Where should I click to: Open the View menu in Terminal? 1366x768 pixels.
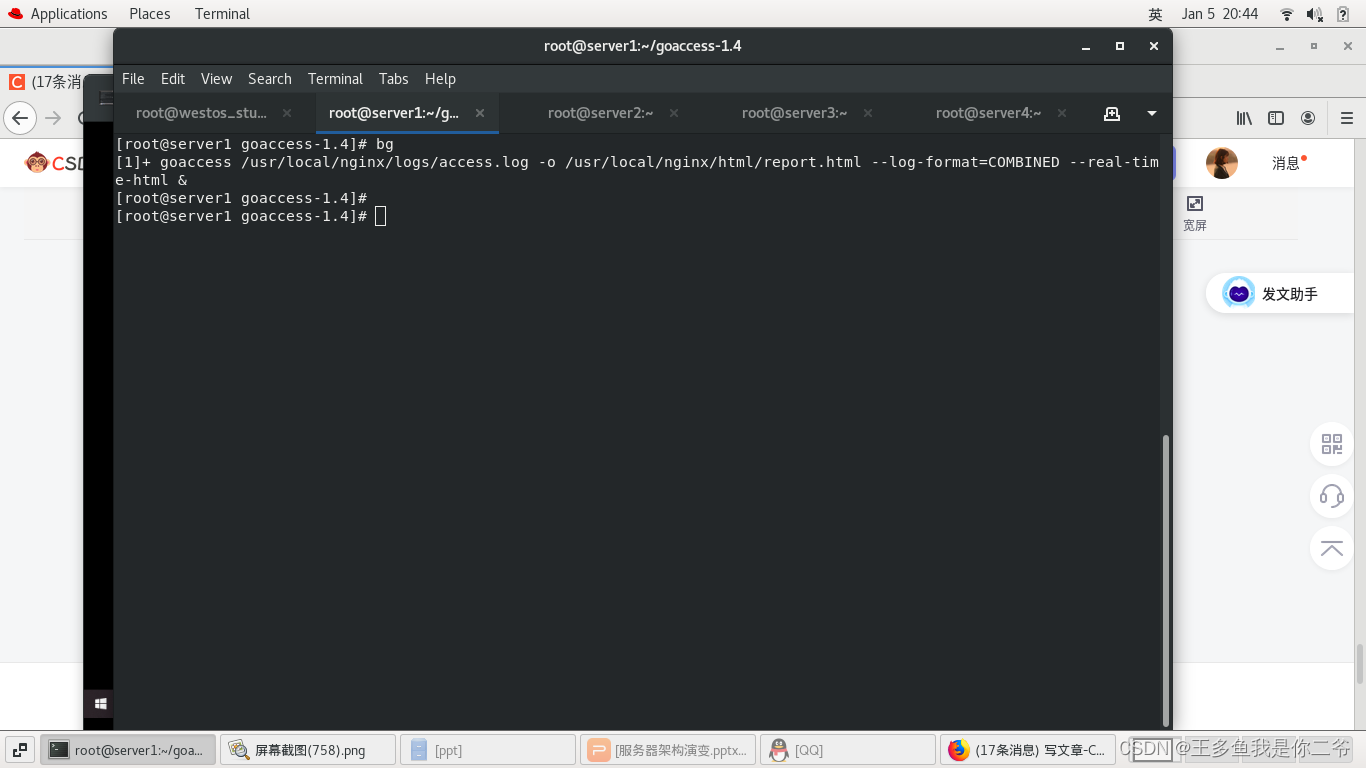point(216,79)
